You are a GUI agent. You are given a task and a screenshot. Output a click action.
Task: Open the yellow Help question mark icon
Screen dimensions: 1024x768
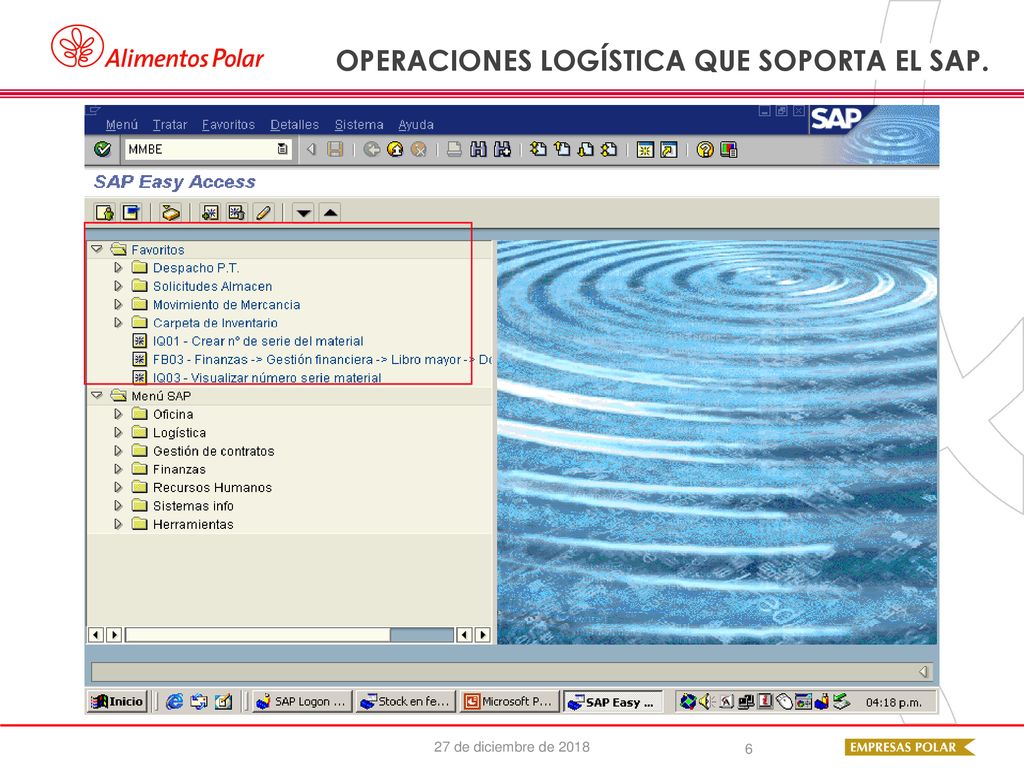pyautogui.click(x=705, y=150)
